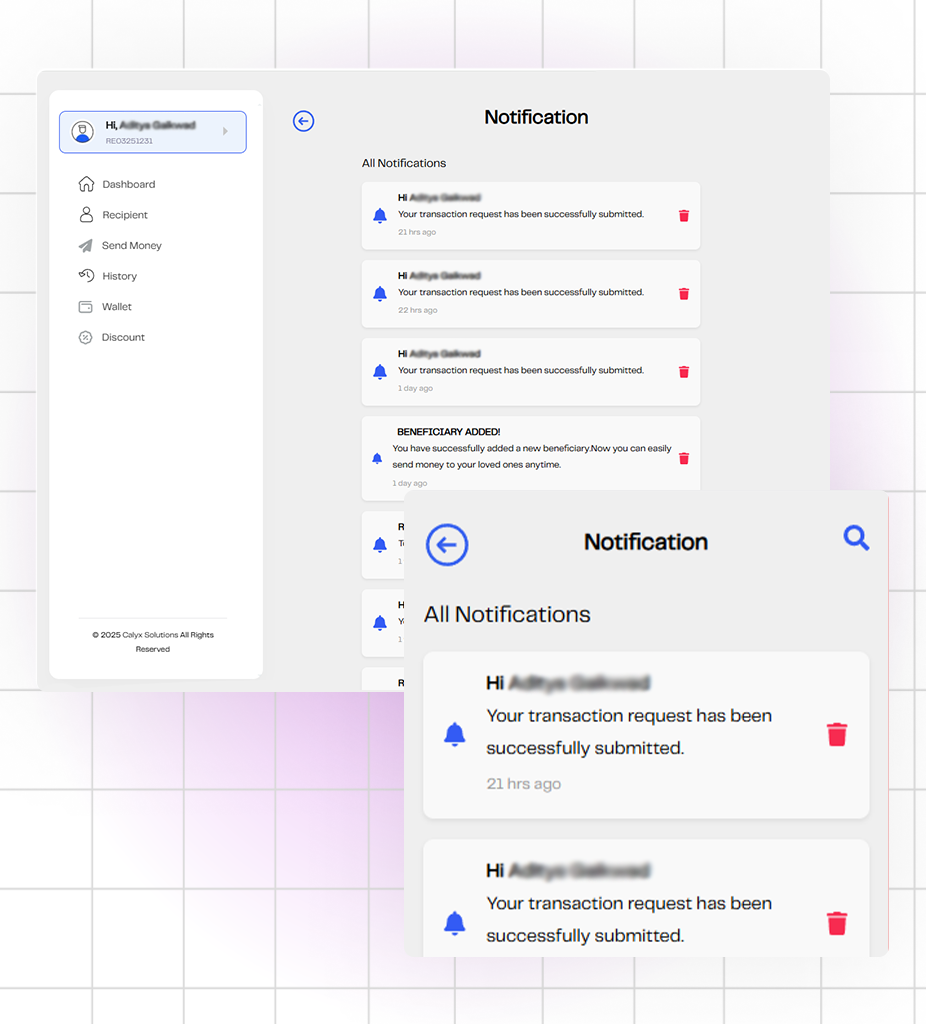Click the 2025 Calyx Solutions copyright text
926x1024 pixels.
pyautogui.click(x=153, y=641)
